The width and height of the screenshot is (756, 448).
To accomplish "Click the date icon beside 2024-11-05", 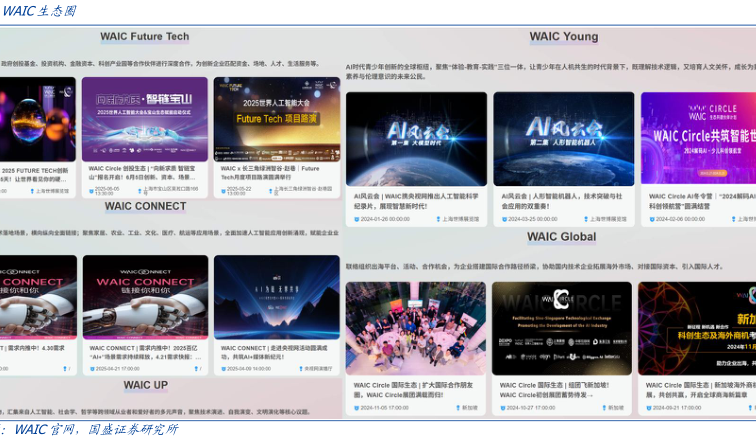I will pos(357,408).
